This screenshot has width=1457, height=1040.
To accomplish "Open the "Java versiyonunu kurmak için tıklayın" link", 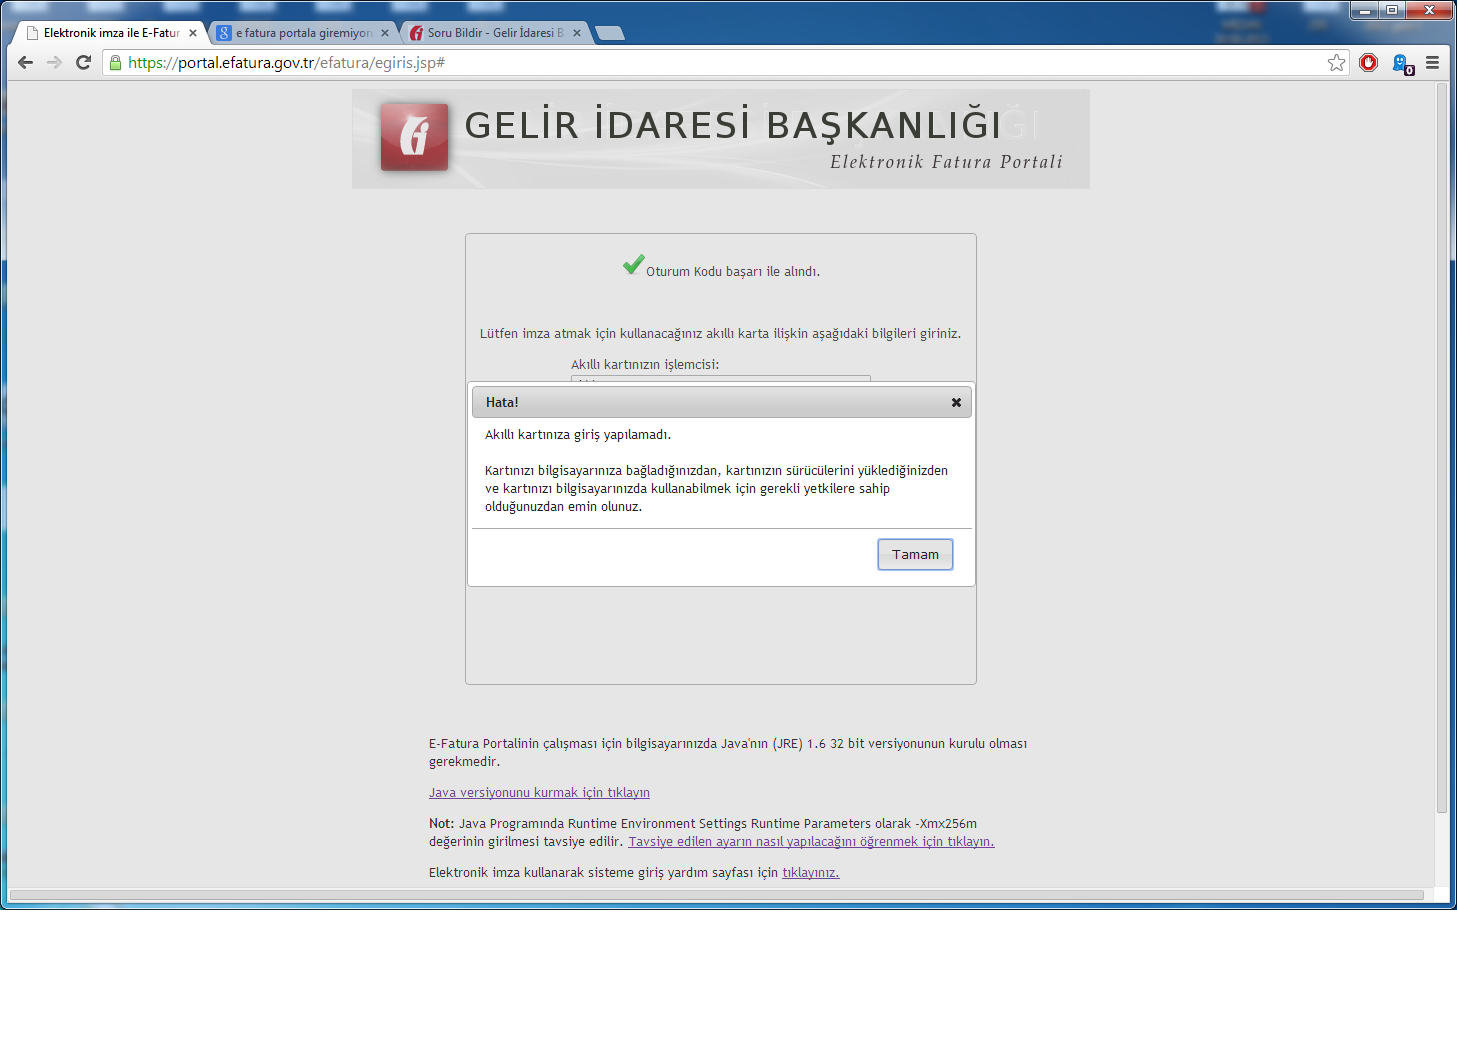I will 539,793.
